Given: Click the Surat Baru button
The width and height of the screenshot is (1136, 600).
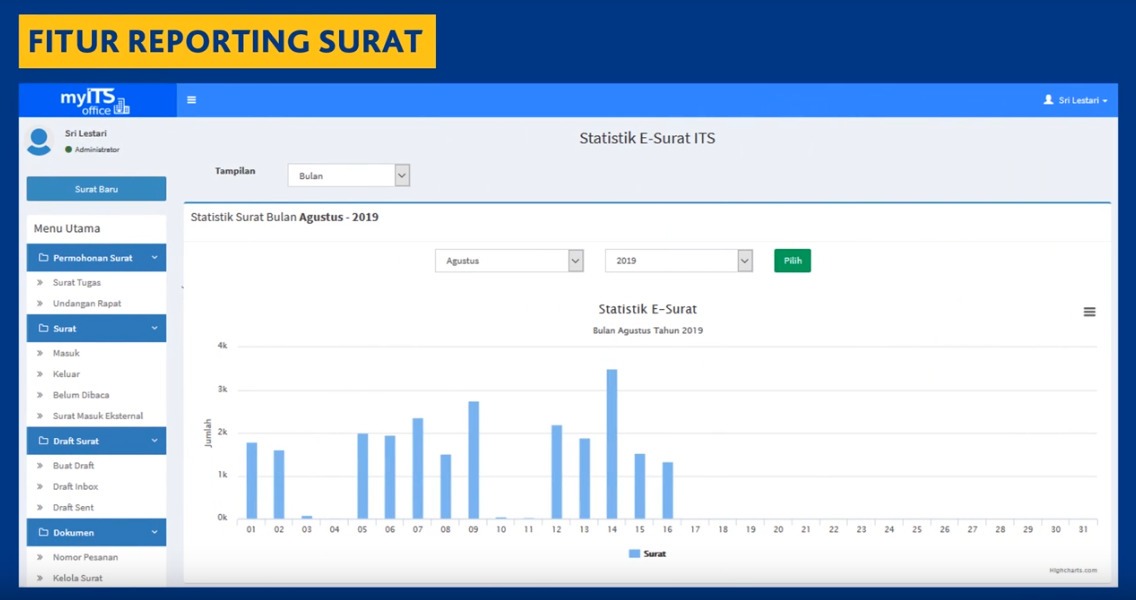Looking at the screenshot, I should [x=96, y=189].
